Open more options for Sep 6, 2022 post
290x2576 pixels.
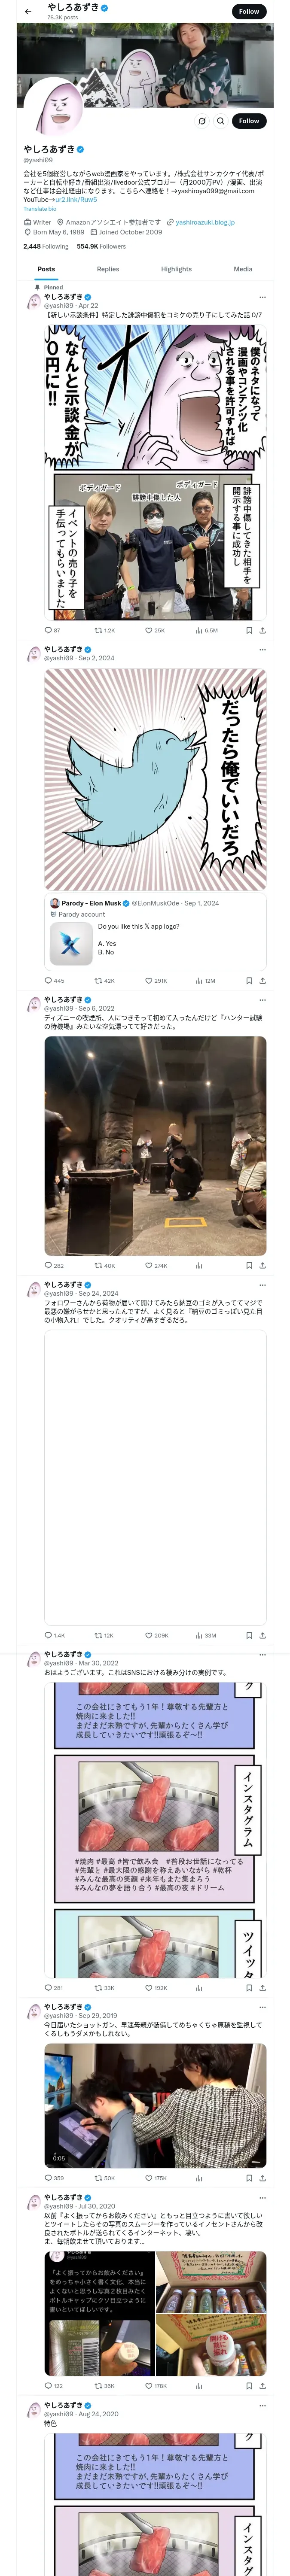pos(262,1000)
